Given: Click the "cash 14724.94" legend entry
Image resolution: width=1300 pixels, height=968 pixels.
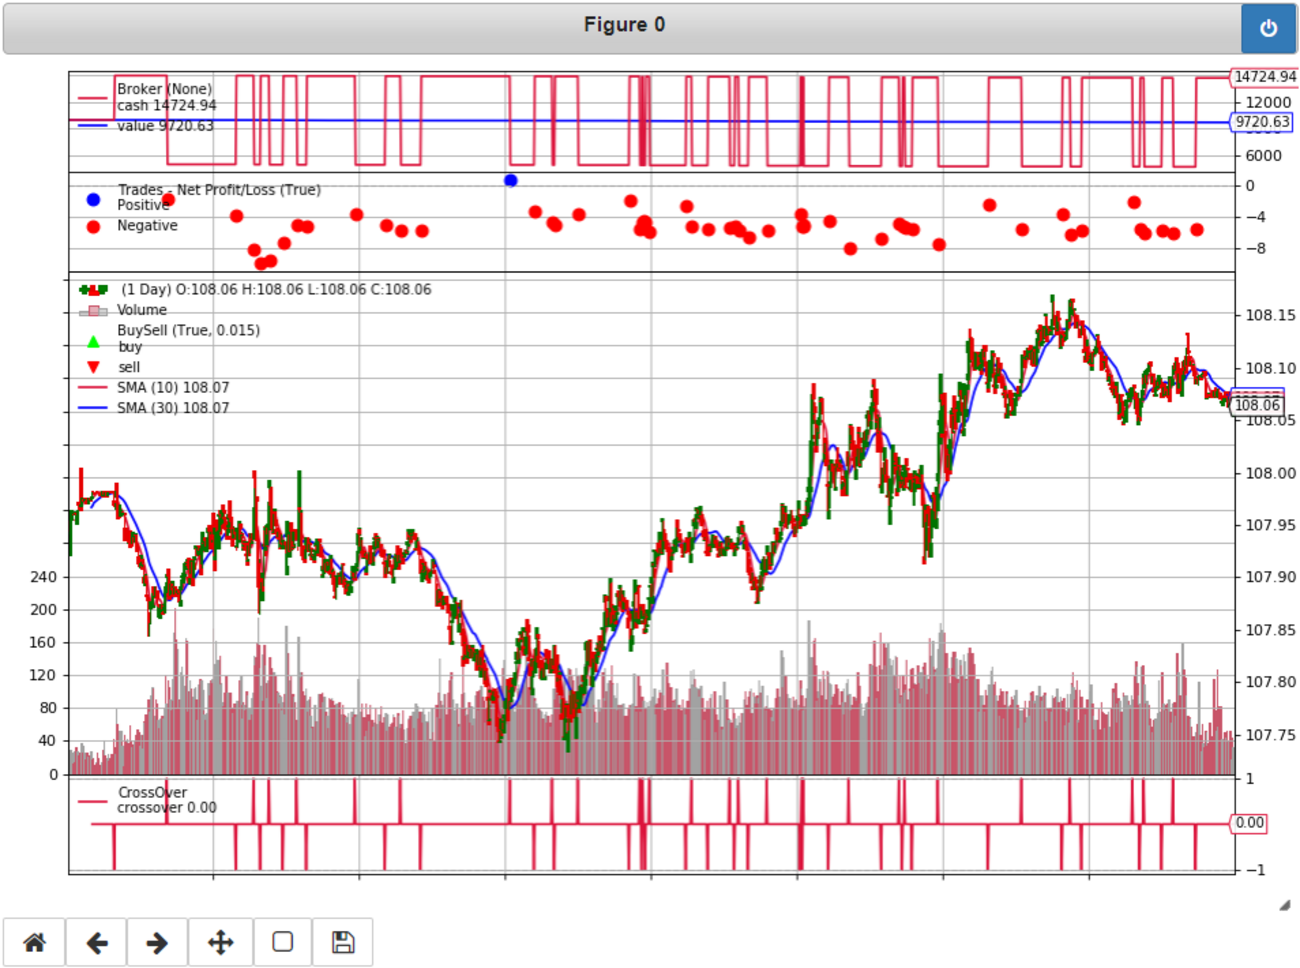Looking at the screenshot, I should (166, 105).
